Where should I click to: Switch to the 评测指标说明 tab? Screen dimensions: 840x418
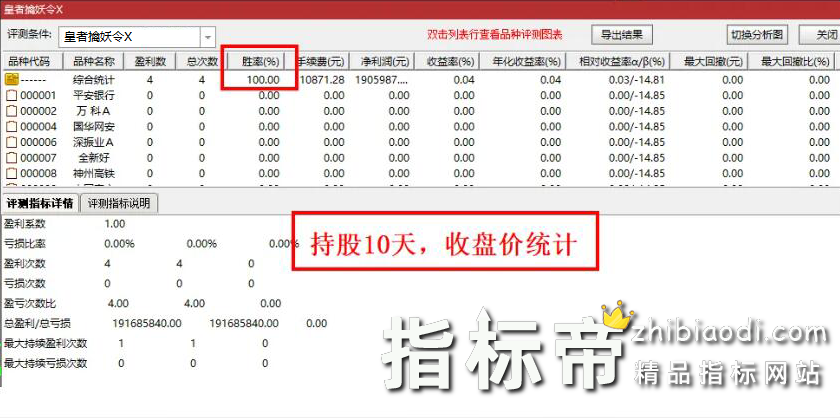click(x=118, y=203)
